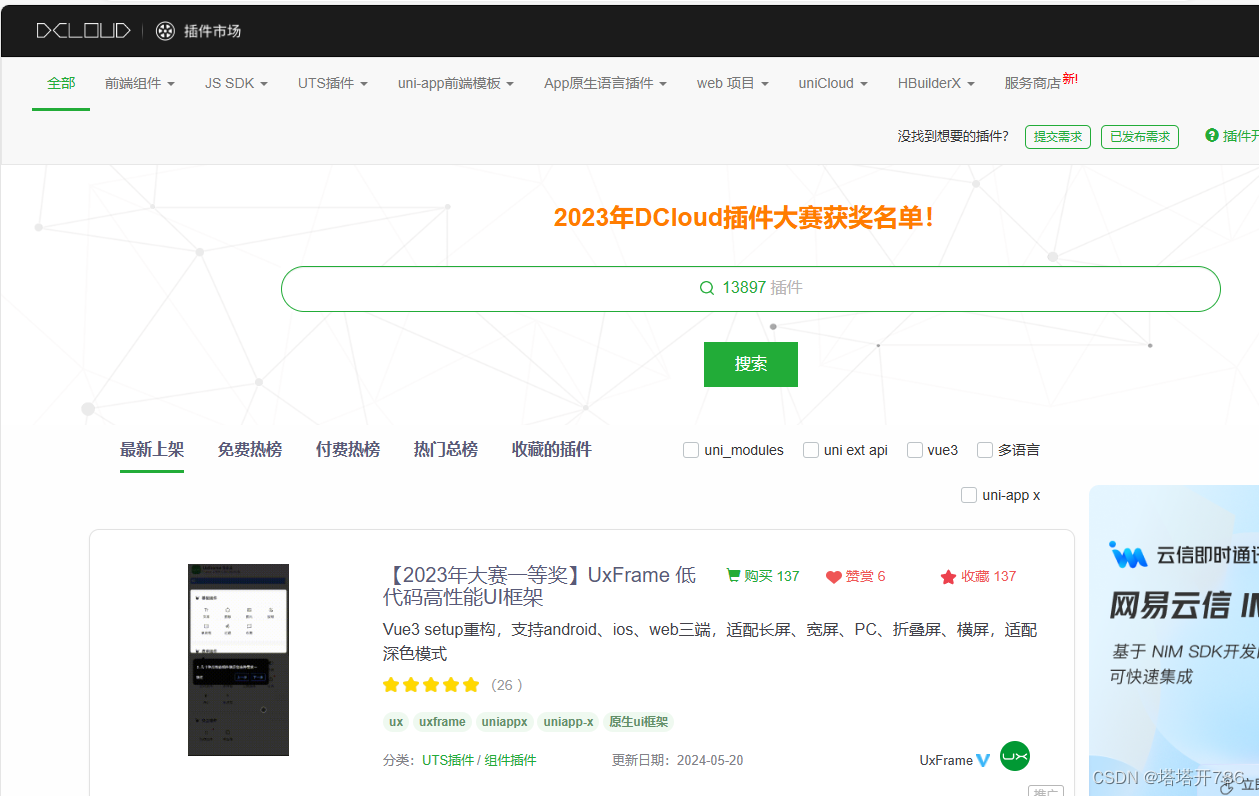Open the JS SDK dropdown
The width and height of the screenshot is (1259, 796).
(x=236, y=84)
